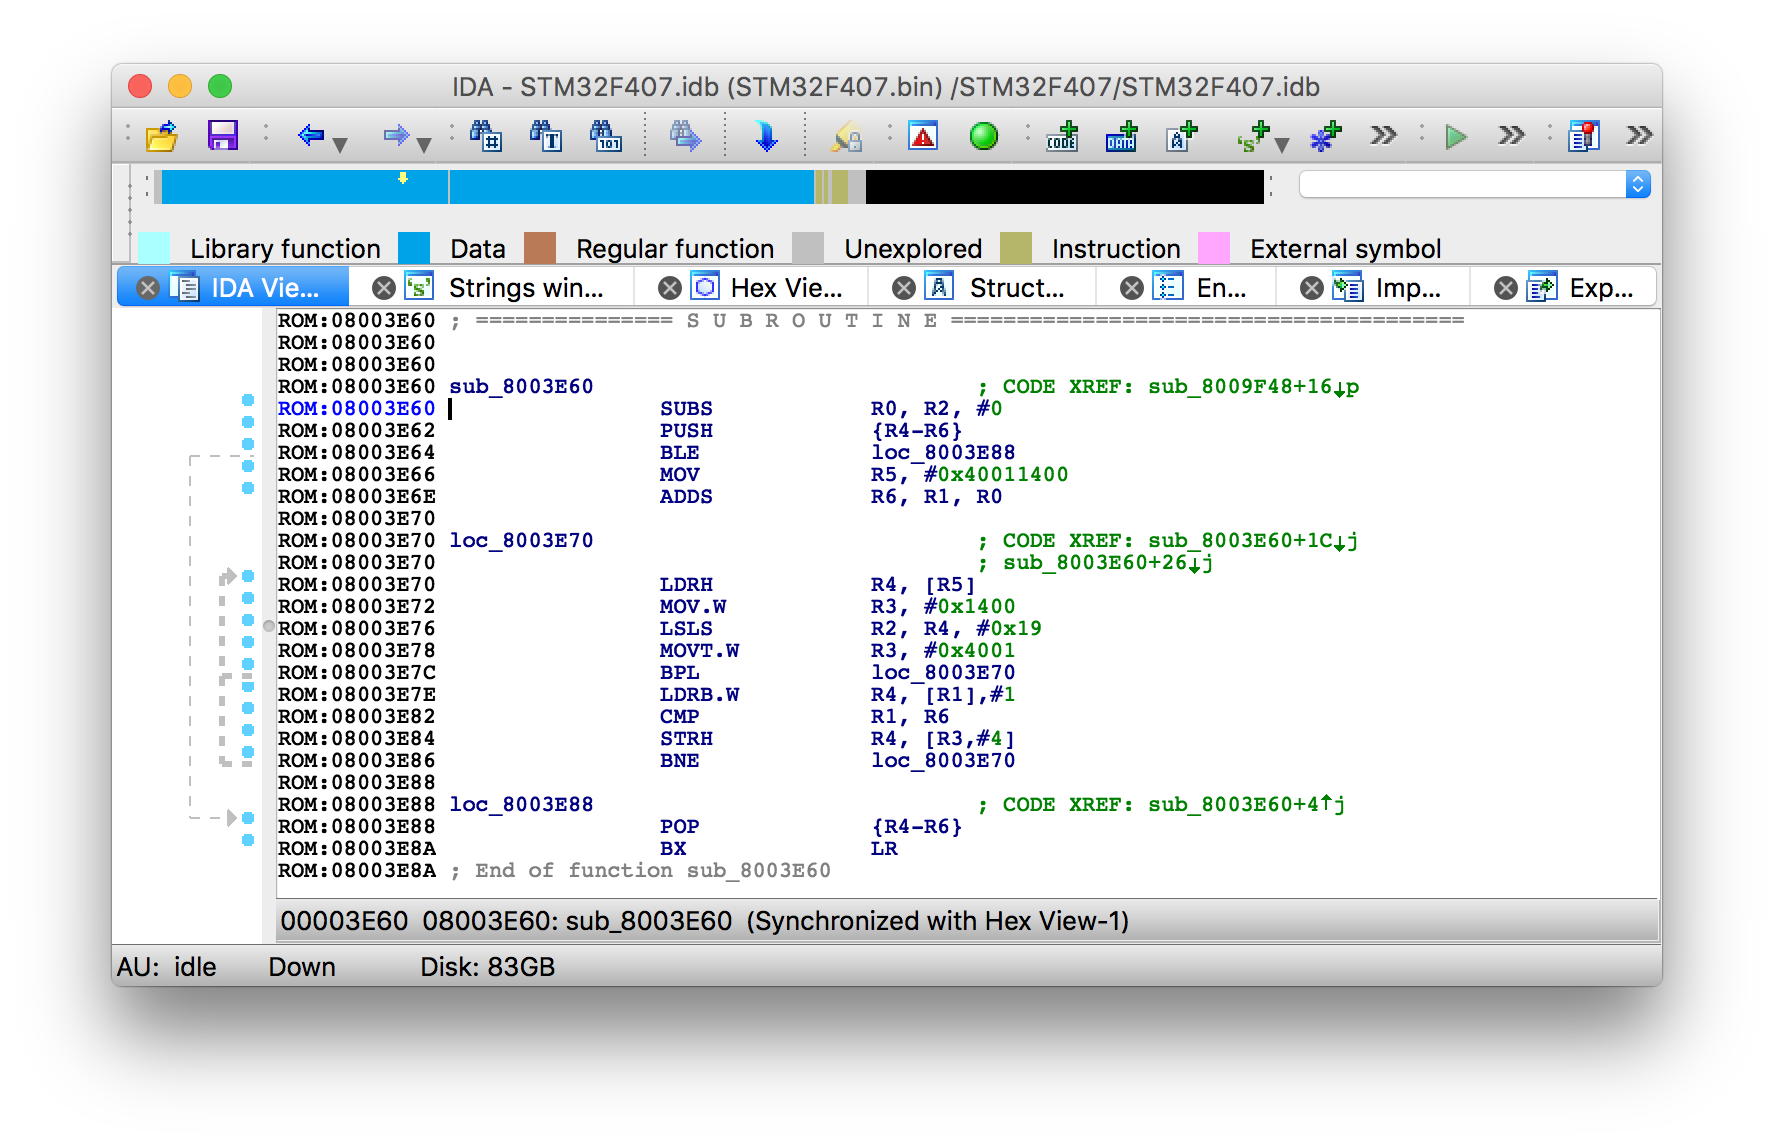
Task: Click the blue down arrow jump icon
Action: [x=766, y=135]
